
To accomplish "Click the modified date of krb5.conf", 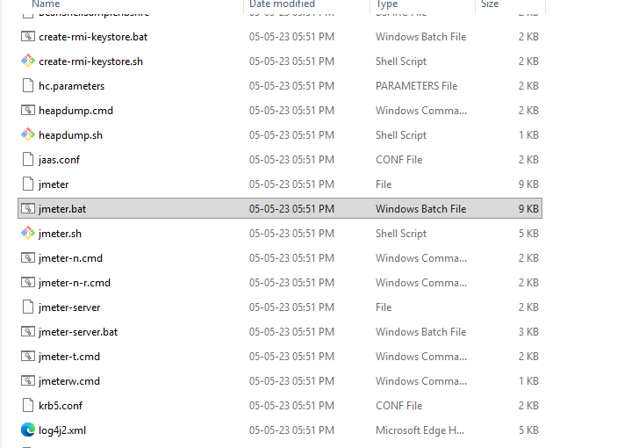I will (x=292, y=405).
